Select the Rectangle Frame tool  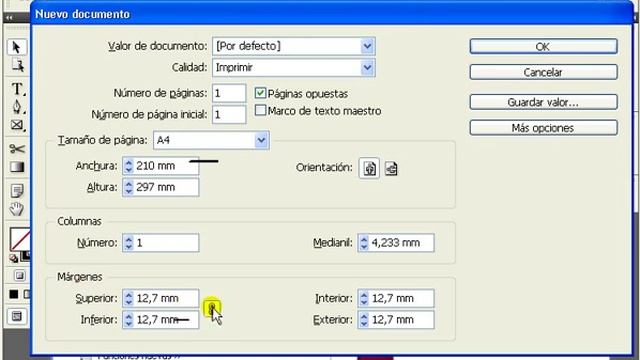point(17,125)
